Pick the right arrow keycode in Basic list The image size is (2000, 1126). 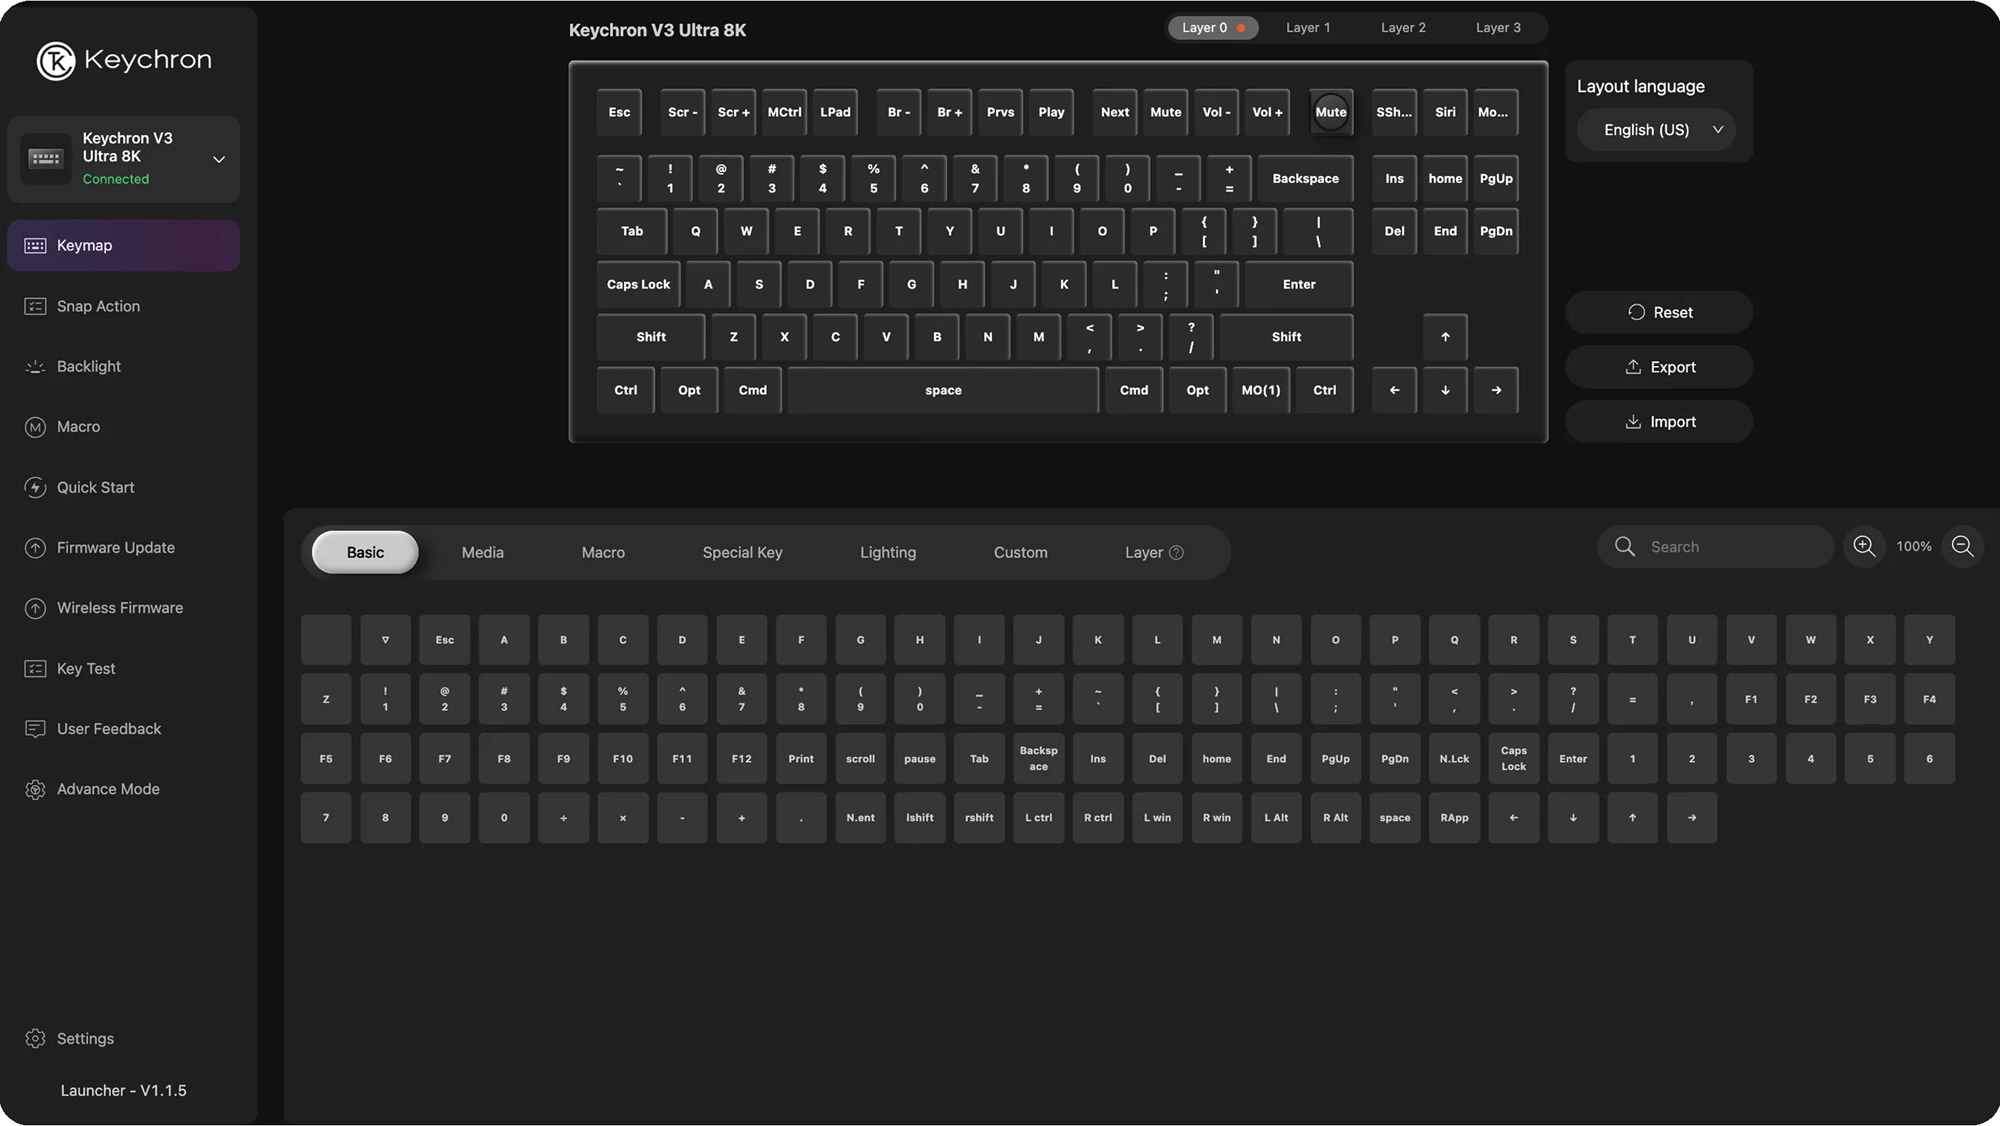(1692, 818)
